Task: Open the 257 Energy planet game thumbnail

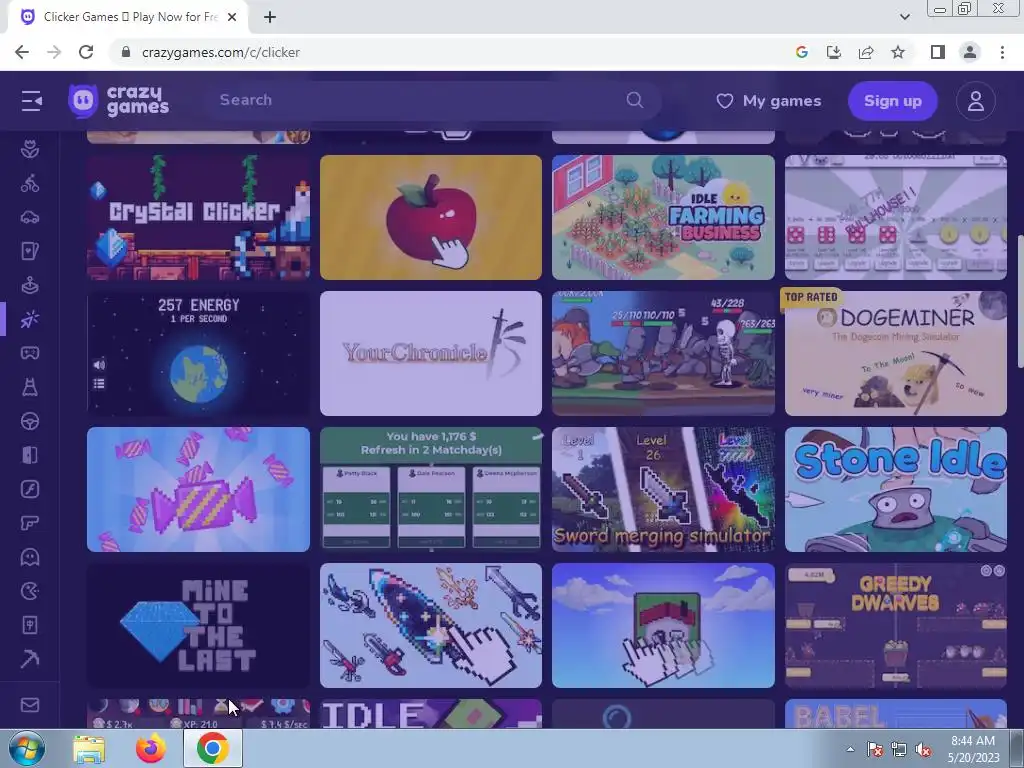Action: 199,353
